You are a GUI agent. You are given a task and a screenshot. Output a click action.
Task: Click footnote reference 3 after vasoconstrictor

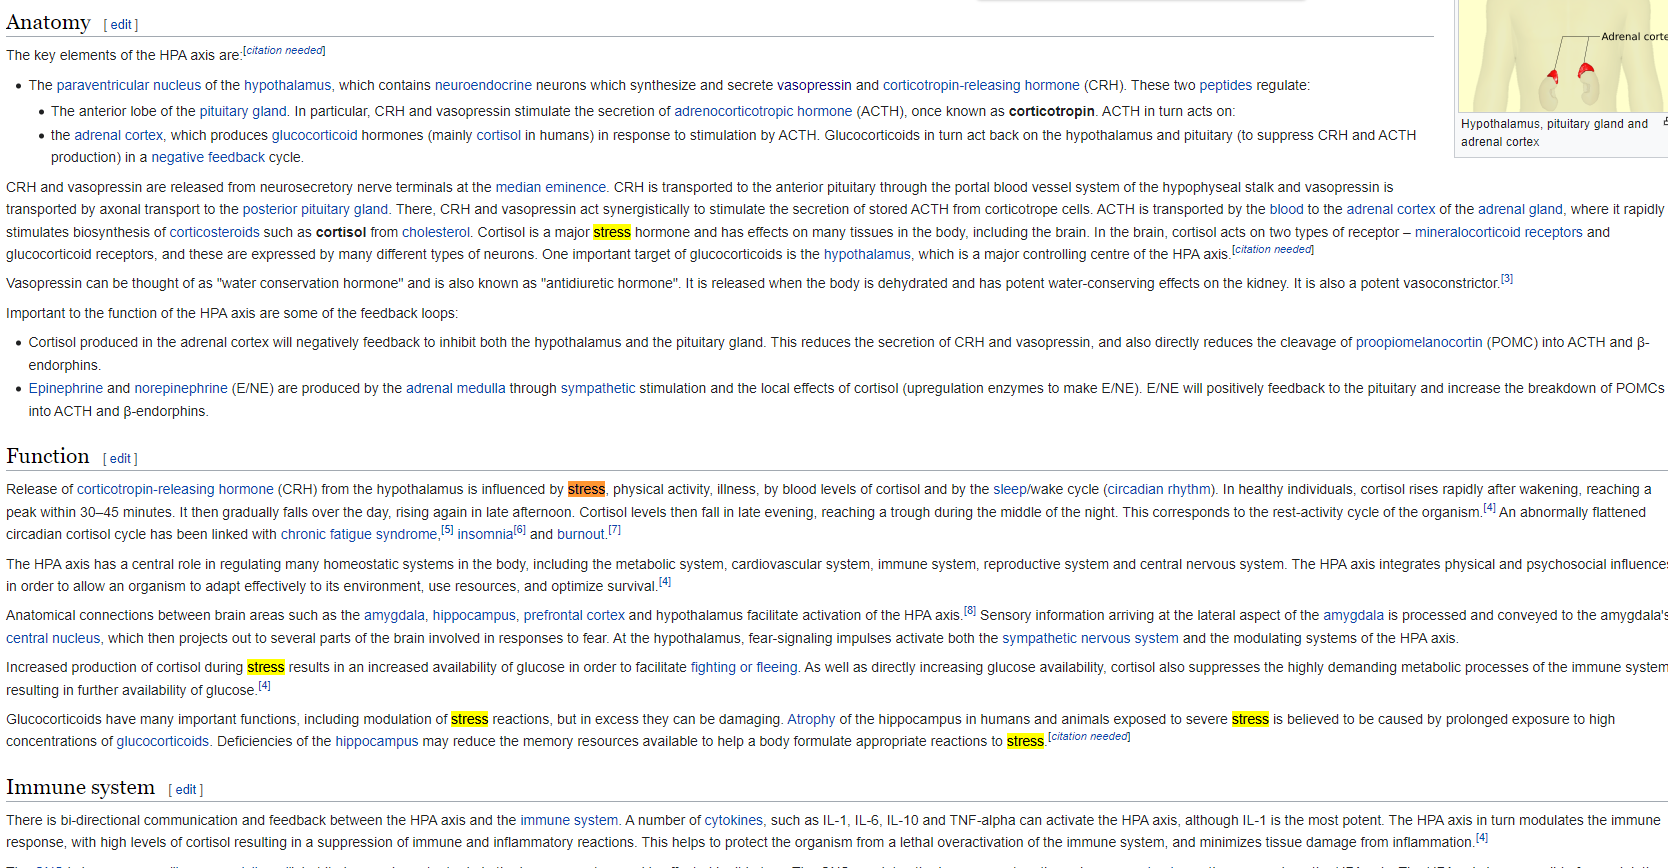pos(1507,279)
